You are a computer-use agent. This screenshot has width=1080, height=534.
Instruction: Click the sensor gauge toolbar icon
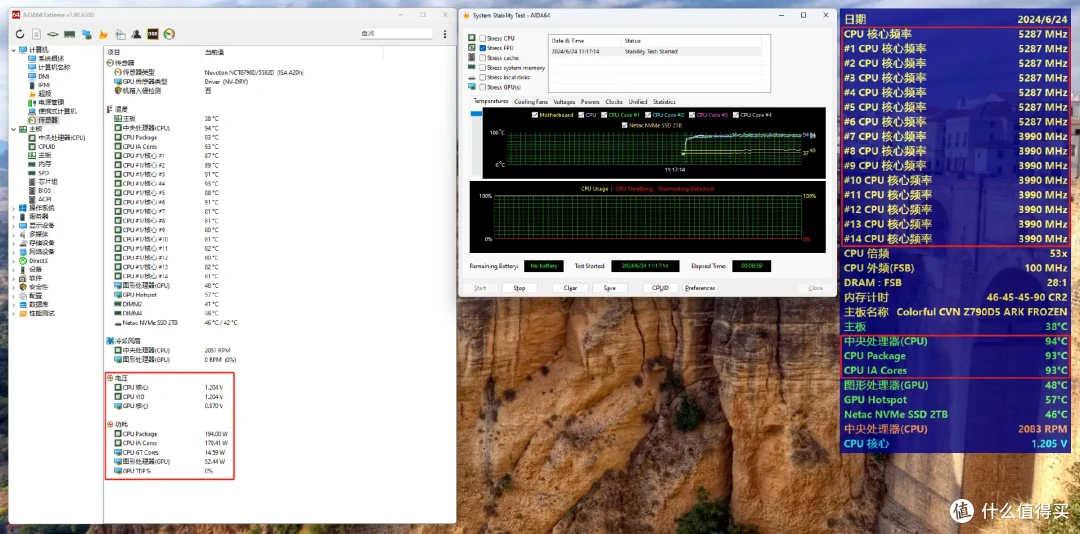click(169, 34)
